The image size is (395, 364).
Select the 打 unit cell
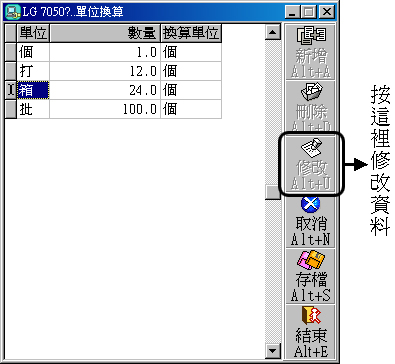(x=33, y=71)
